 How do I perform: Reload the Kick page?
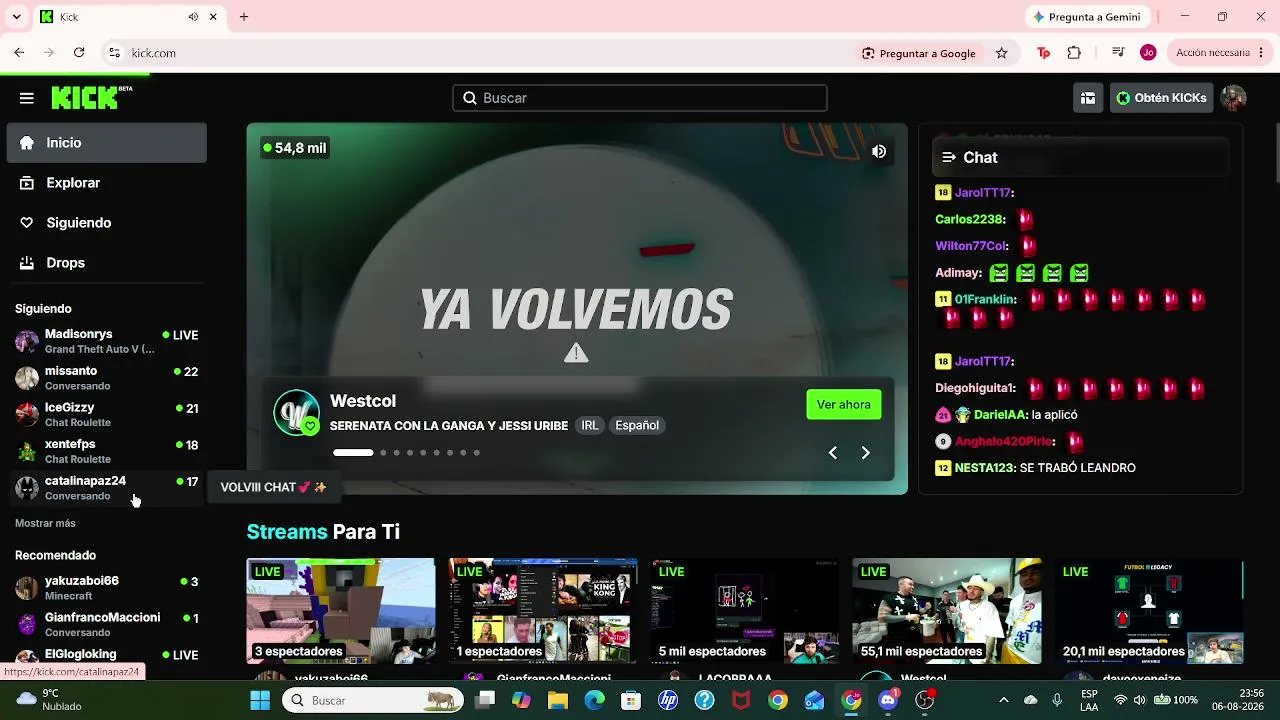coord(79,53)
